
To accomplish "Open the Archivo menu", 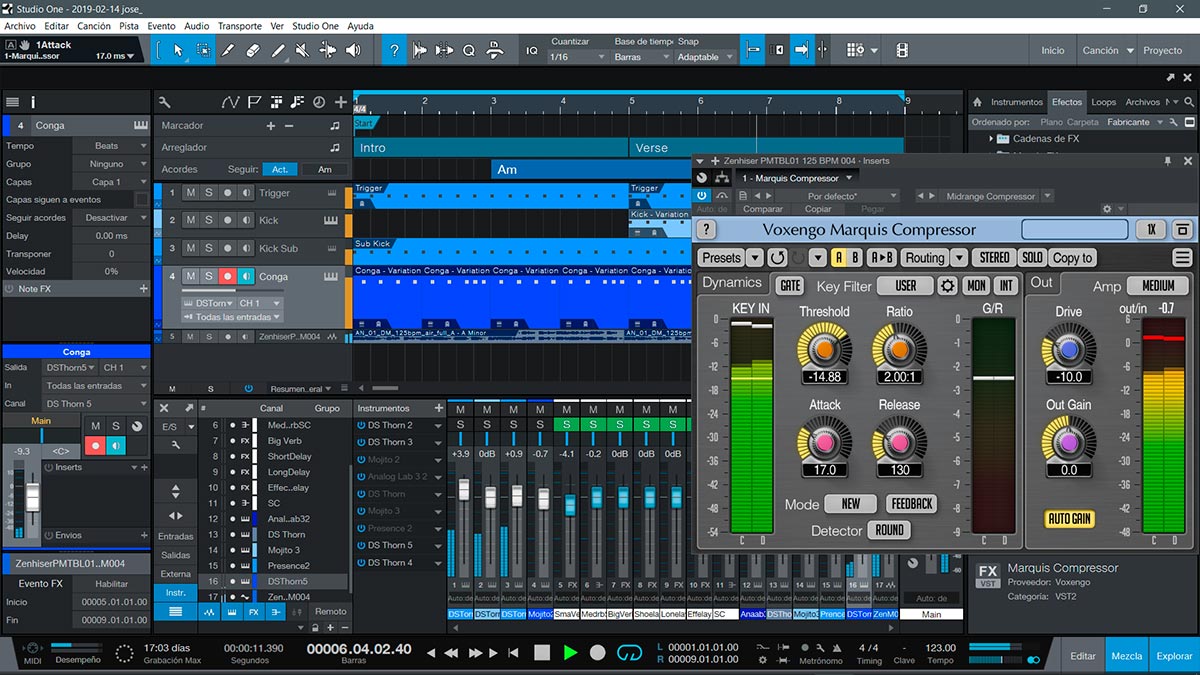I will click(20, 26).
